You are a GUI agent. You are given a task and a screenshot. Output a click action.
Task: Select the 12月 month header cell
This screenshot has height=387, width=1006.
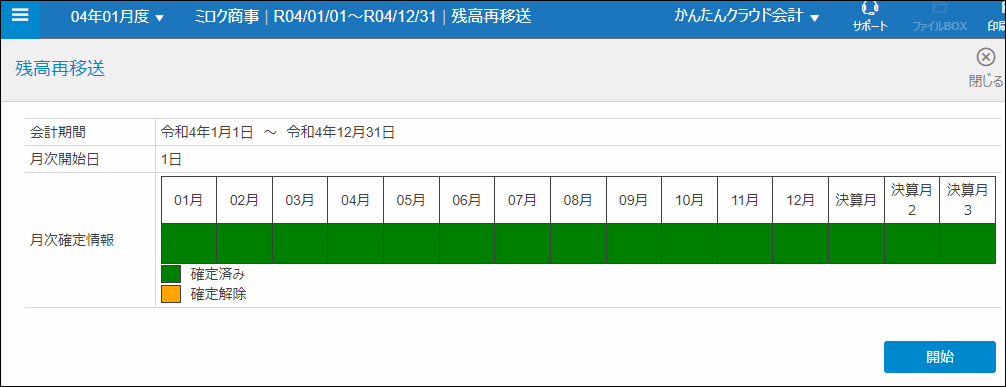800,200
